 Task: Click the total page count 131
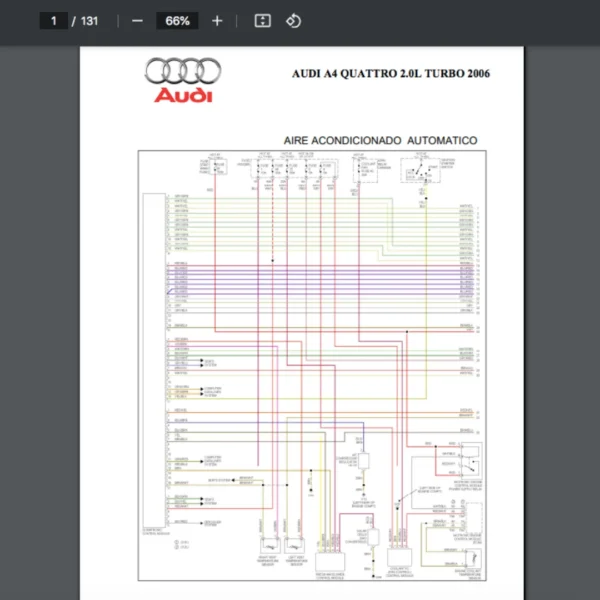coord(90,21)
